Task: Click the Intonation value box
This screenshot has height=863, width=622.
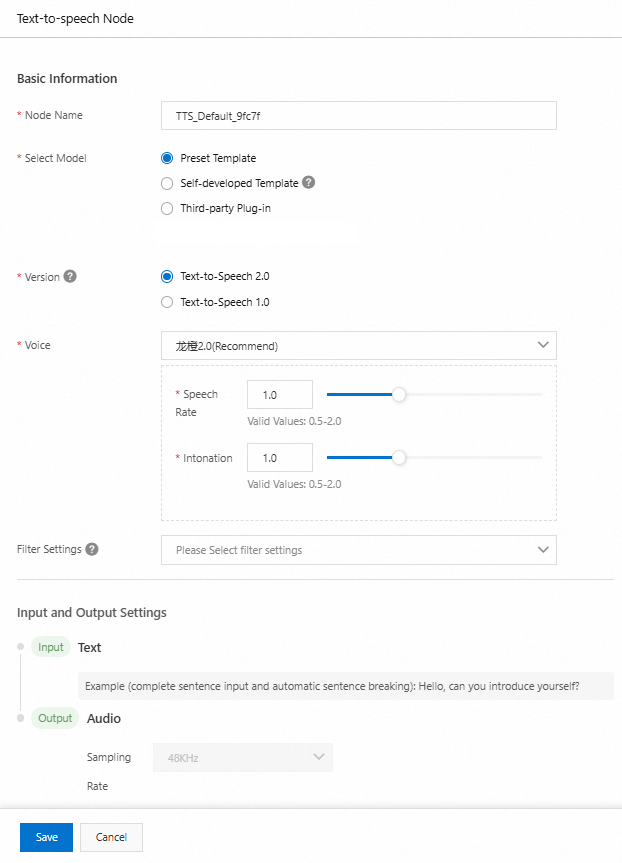Action: pos(280,458)
